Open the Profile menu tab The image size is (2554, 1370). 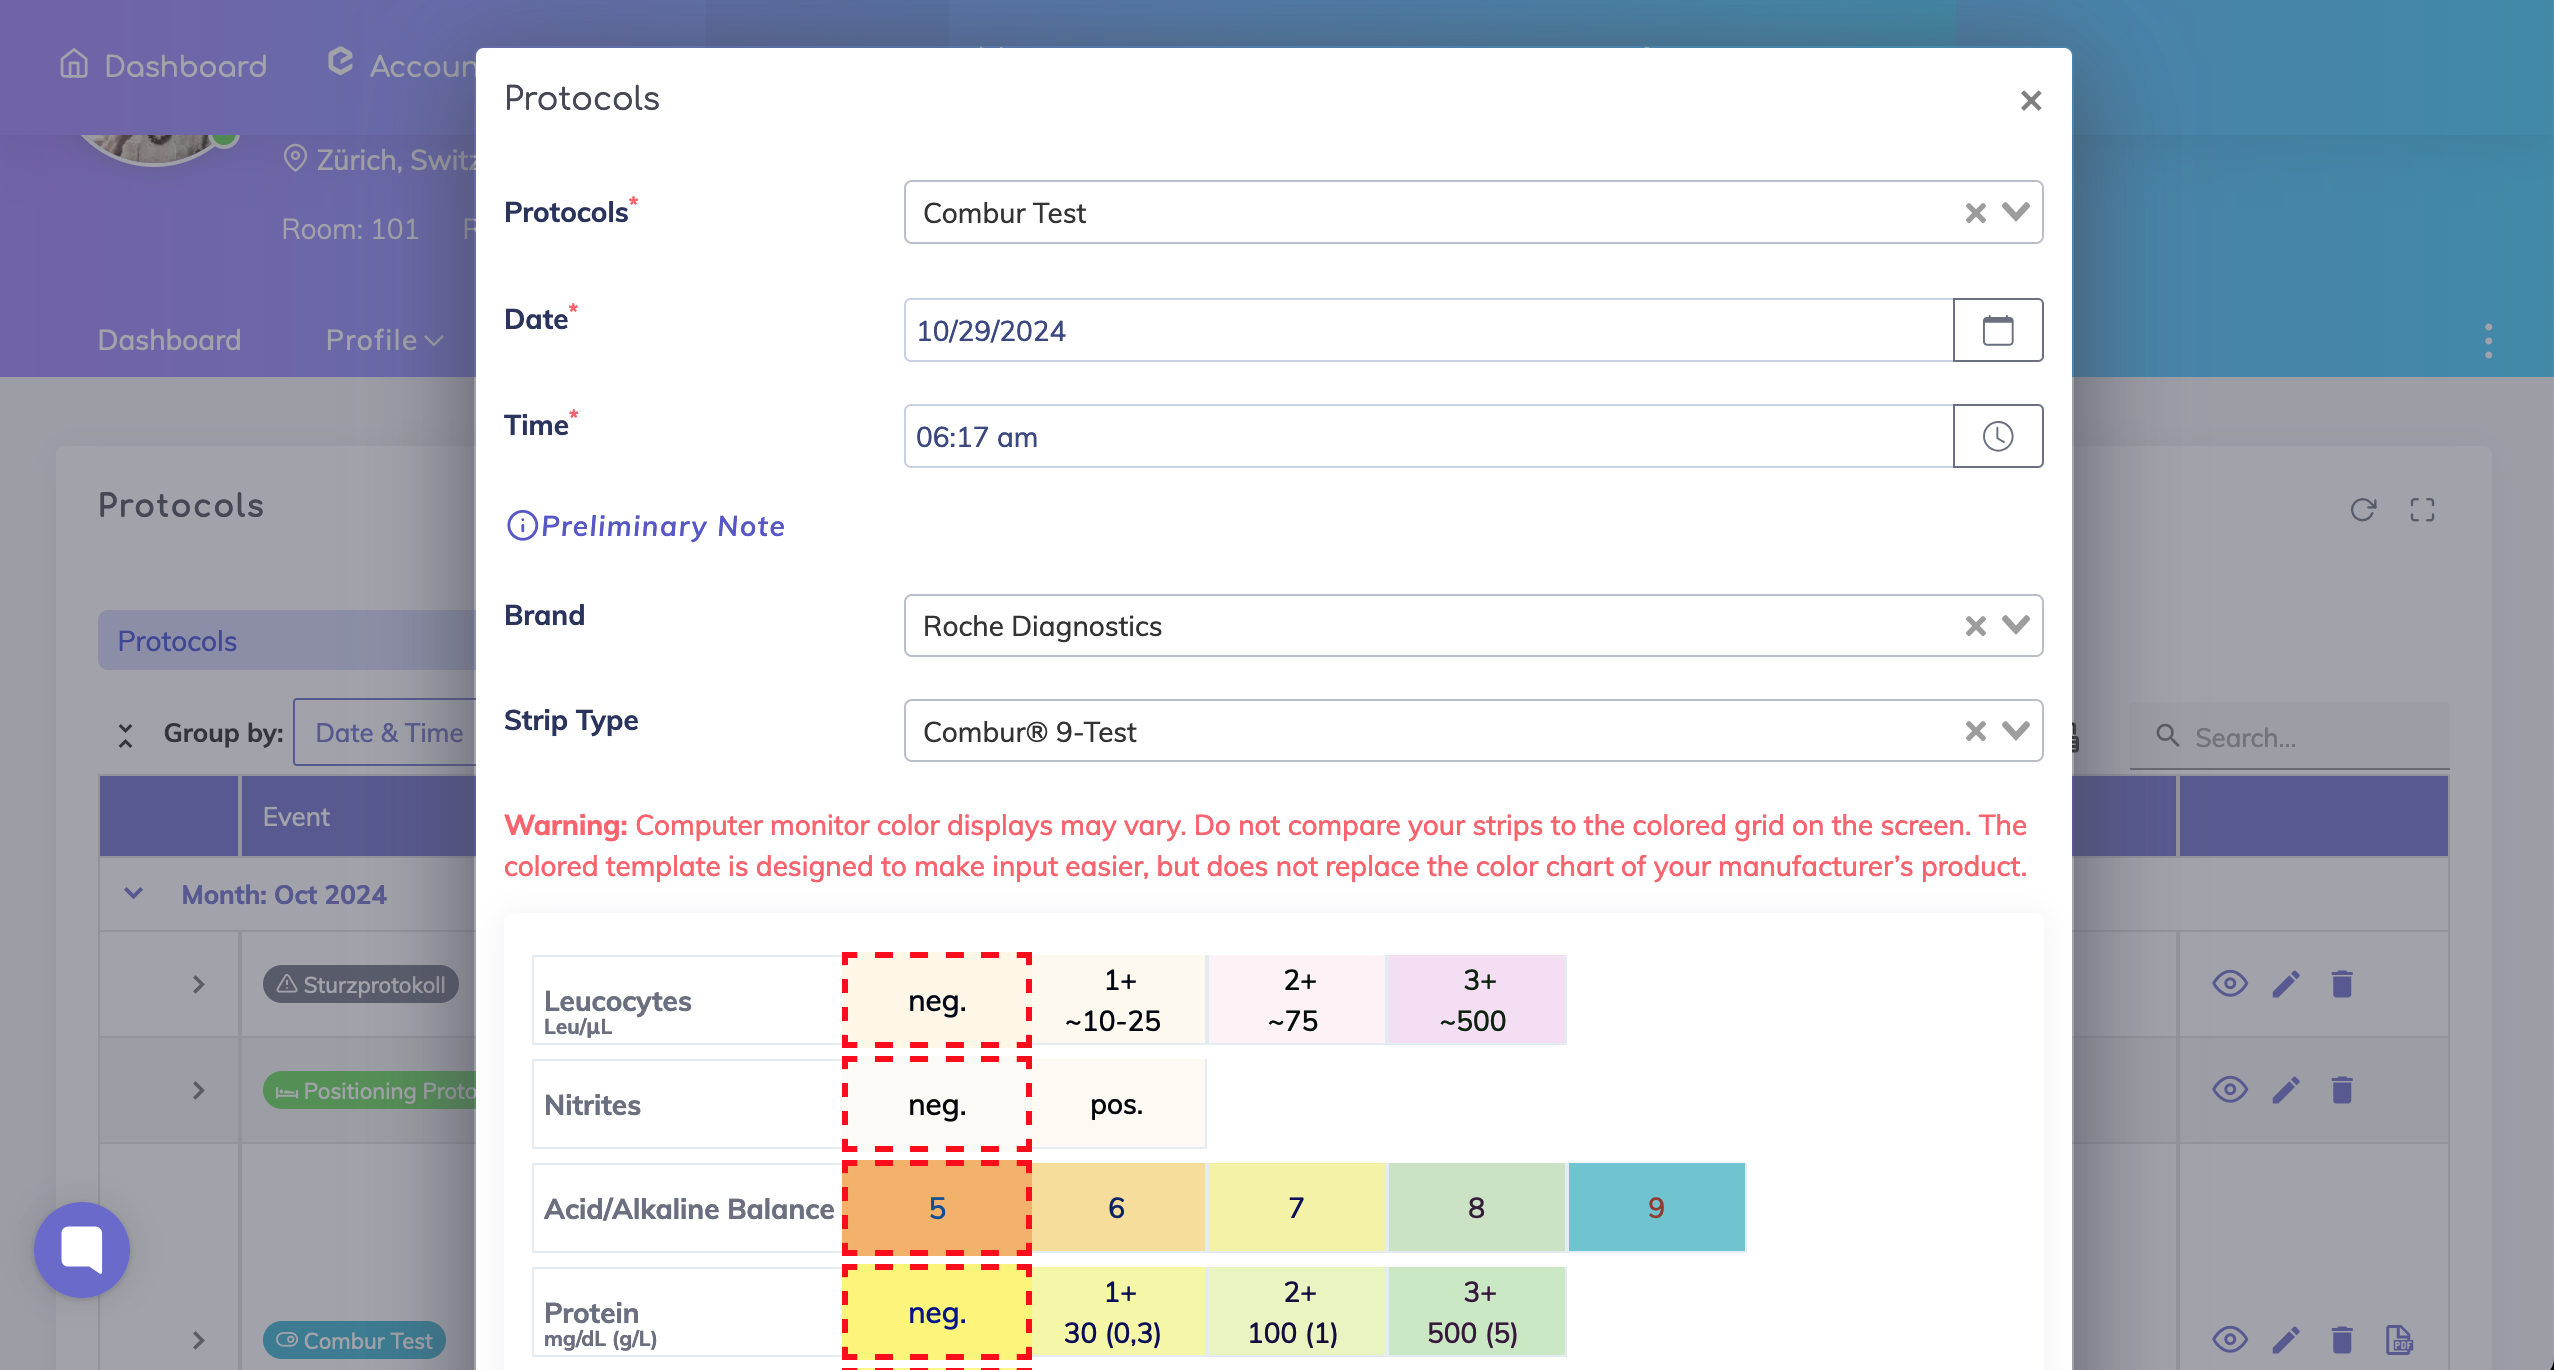pyautogui.click(x=384, y=340)
